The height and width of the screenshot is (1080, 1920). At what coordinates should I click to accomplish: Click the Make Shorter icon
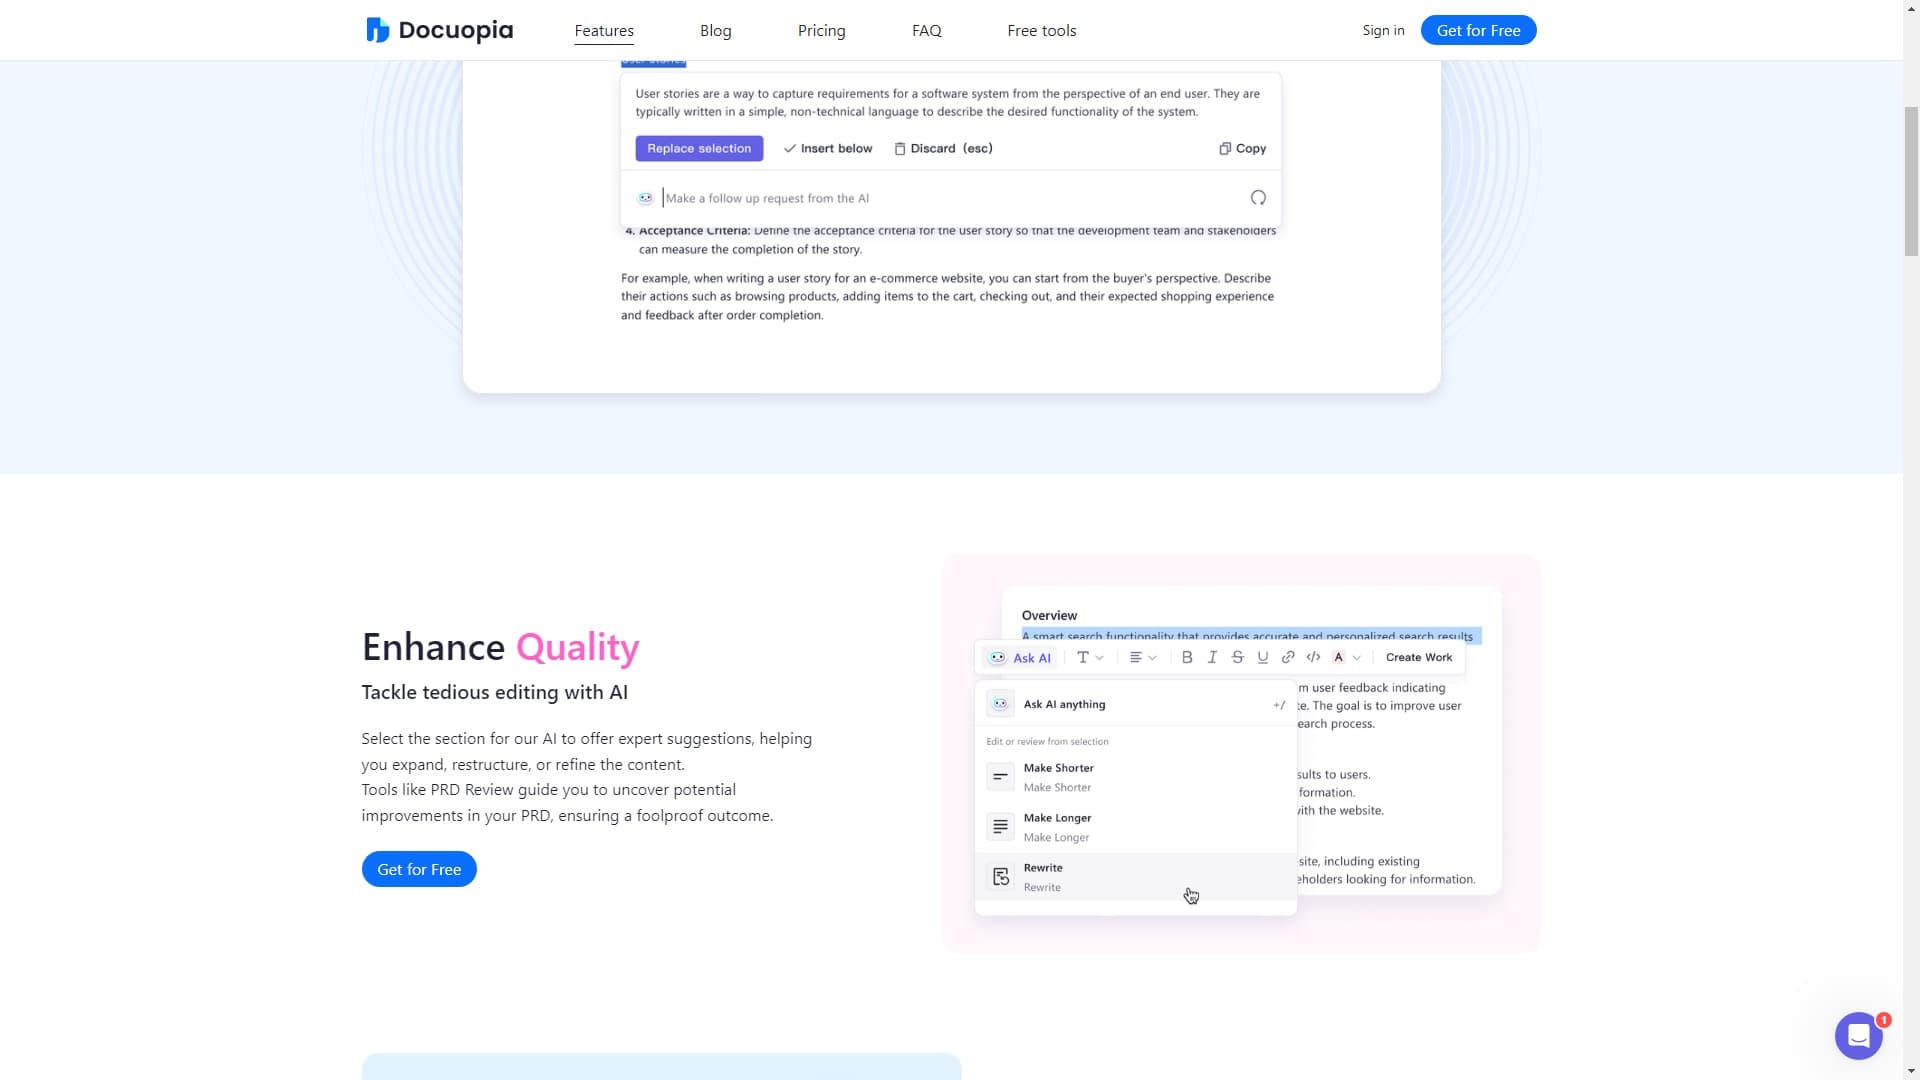1000,777
